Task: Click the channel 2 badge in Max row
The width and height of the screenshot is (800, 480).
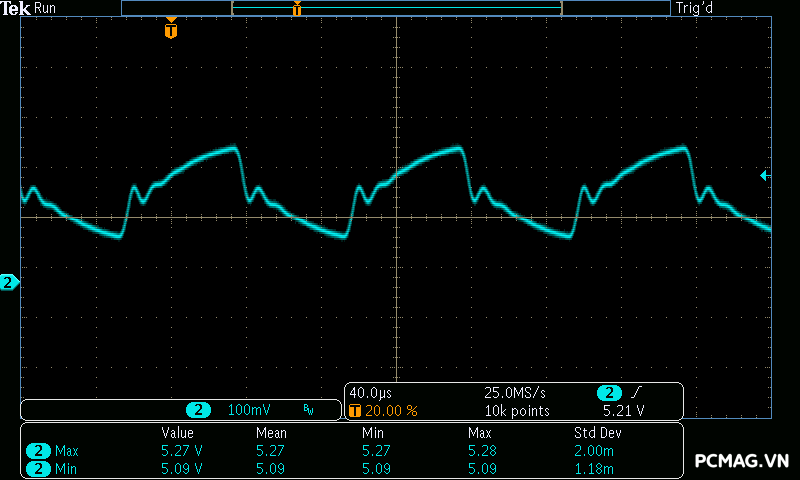Action: (x=39, y=451)
